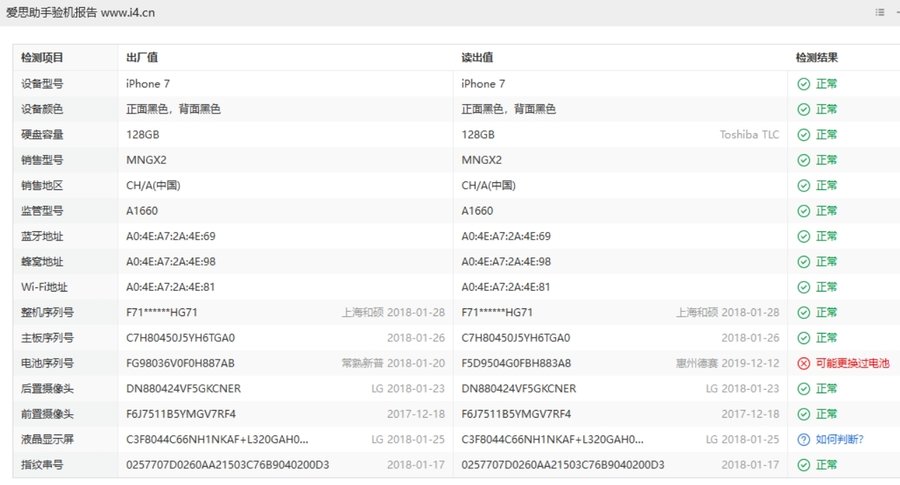The image size is (900, 485).
Task: Click the 检测结果 column header
Action: [816, 57]
